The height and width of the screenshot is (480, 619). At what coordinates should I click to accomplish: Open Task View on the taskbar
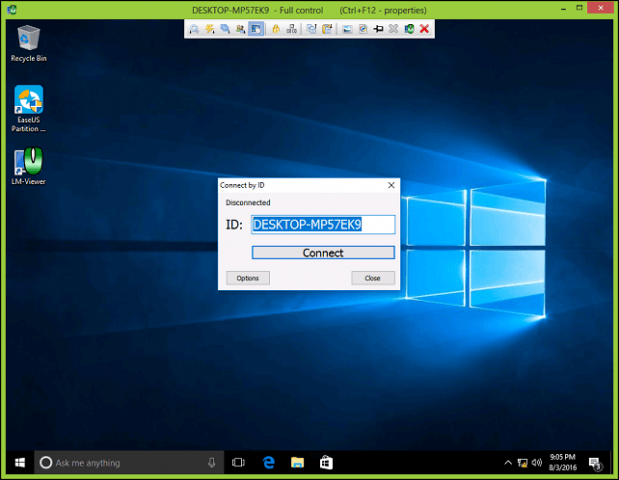[238, 463]
